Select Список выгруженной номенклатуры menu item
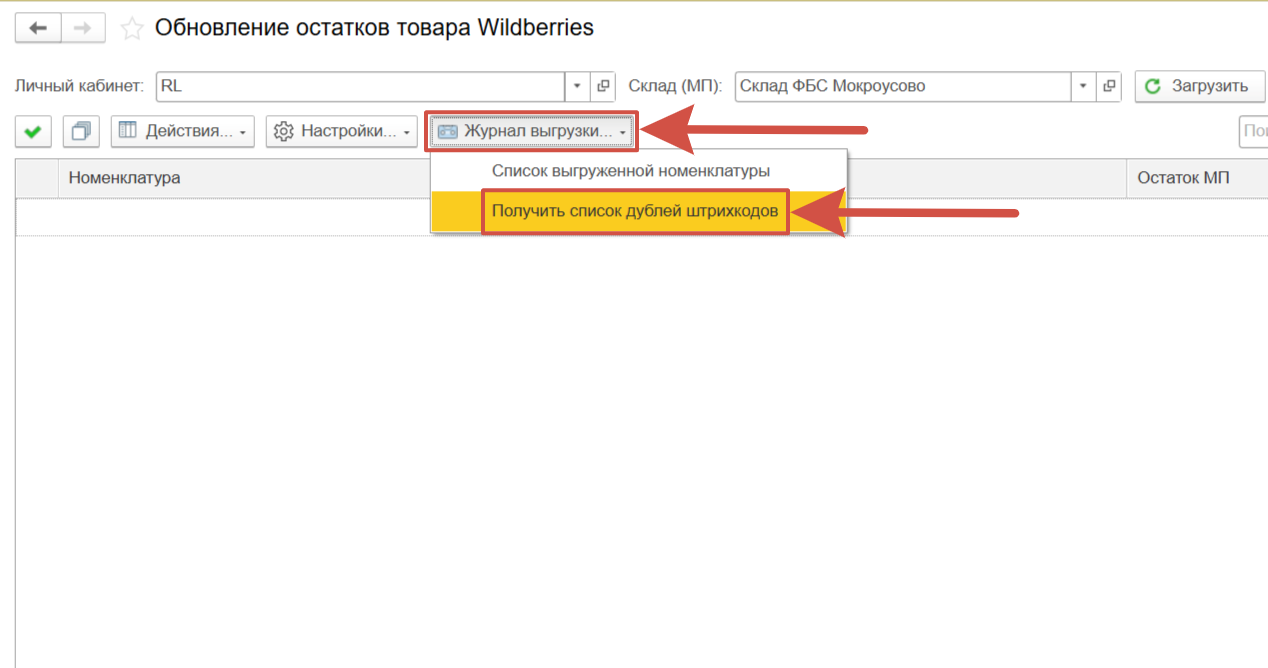The image size is (1268, 668). [630, 171]
